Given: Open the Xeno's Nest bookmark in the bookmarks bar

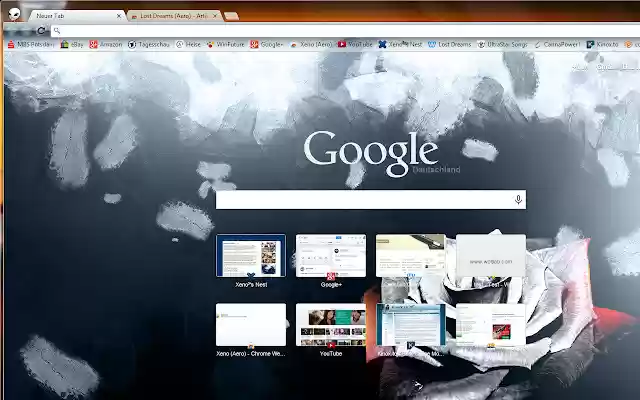Looking at the screenshot, I should (x=400, y=44).
